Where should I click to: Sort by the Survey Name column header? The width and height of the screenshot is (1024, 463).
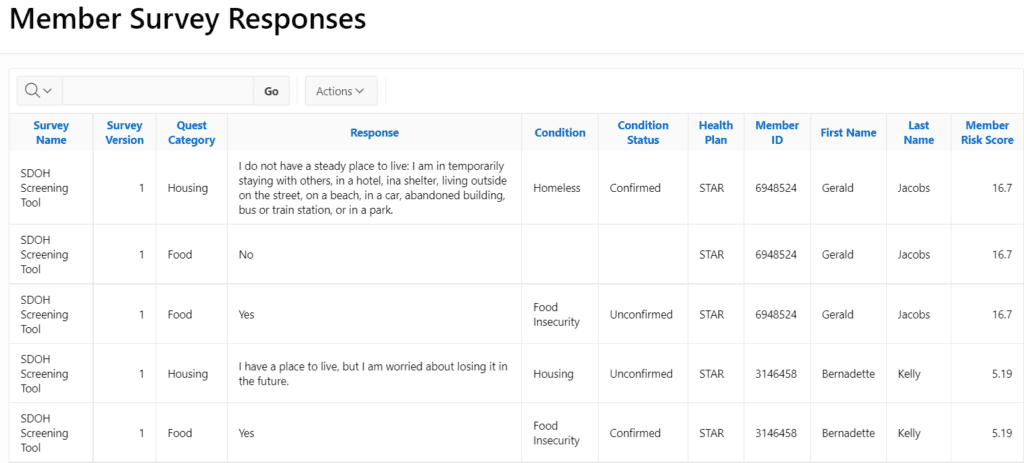pyautogui.click(x=51, y=133)
